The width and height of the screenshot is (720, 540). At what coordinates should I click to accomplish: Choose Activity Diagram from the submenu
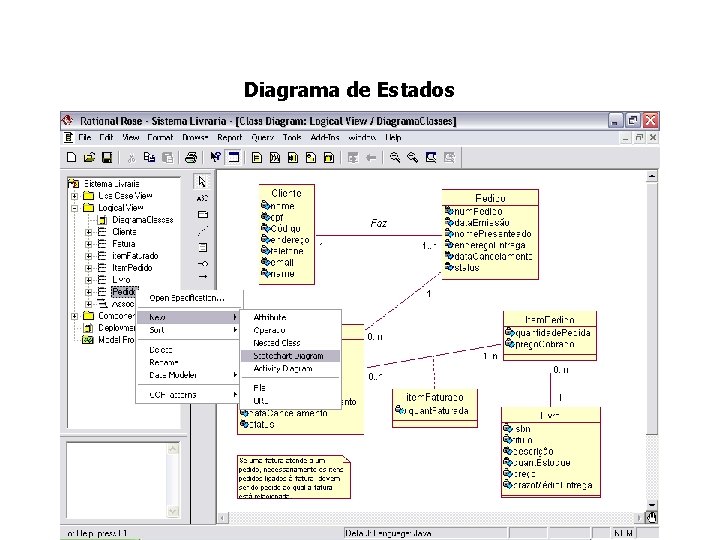click(x=290, y=369)
